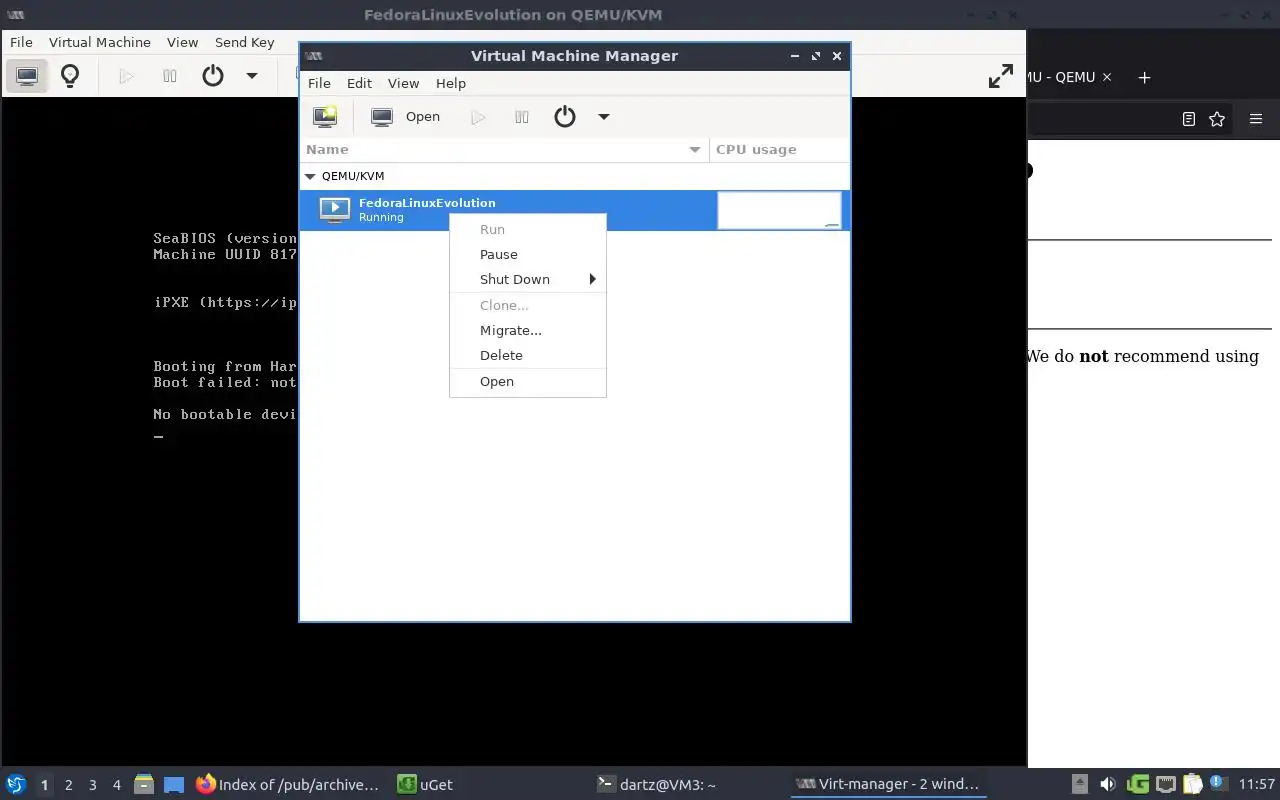Toggle reader view icon in Firefox
Screen dimensions: 1280x800
coord(1189,119)
